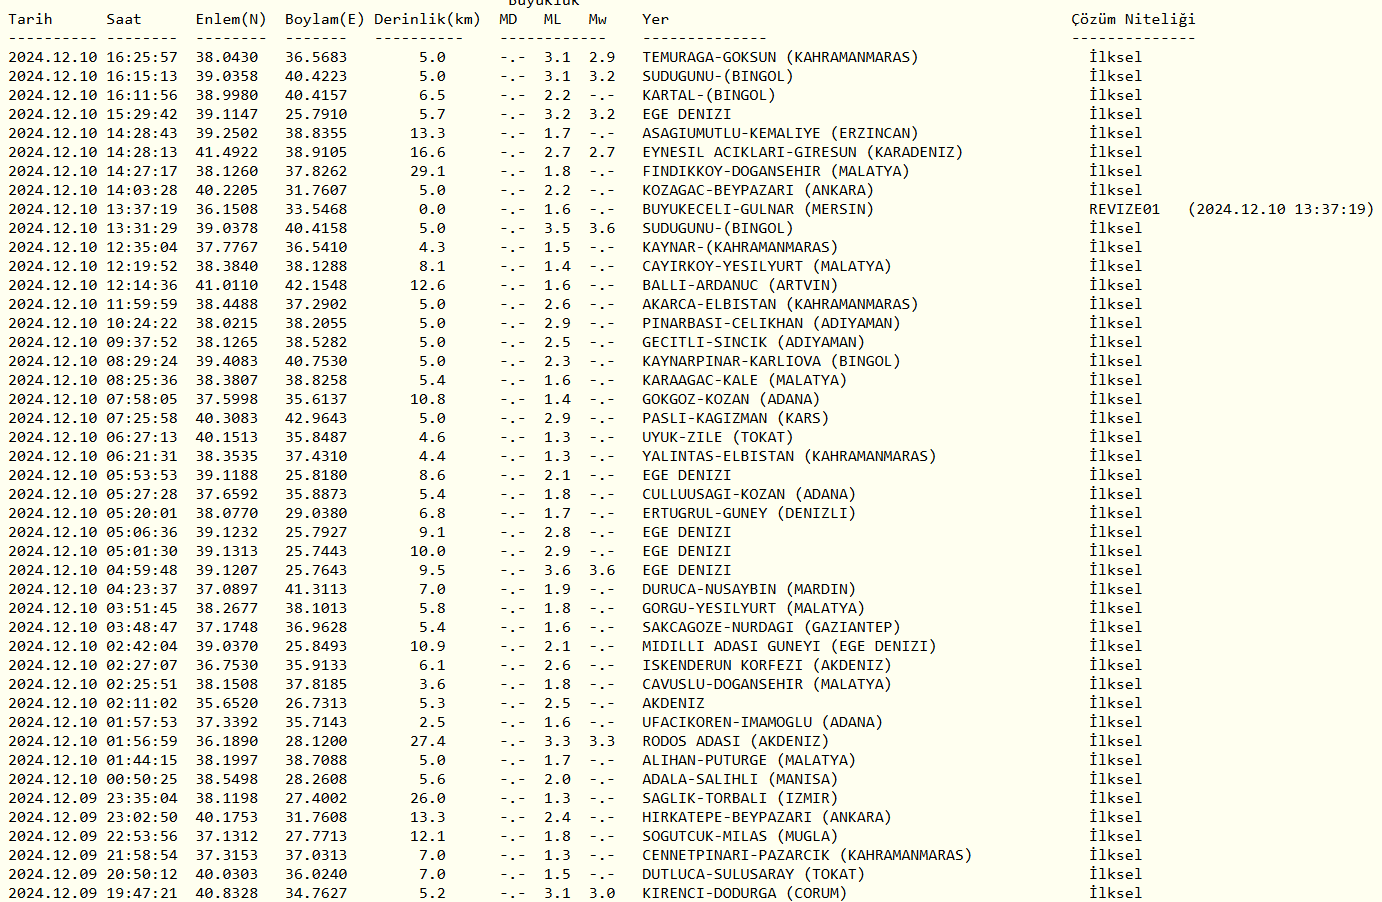Click 'BALLI-ARDANUC (ARTVIN)' entry

point(740,285)
